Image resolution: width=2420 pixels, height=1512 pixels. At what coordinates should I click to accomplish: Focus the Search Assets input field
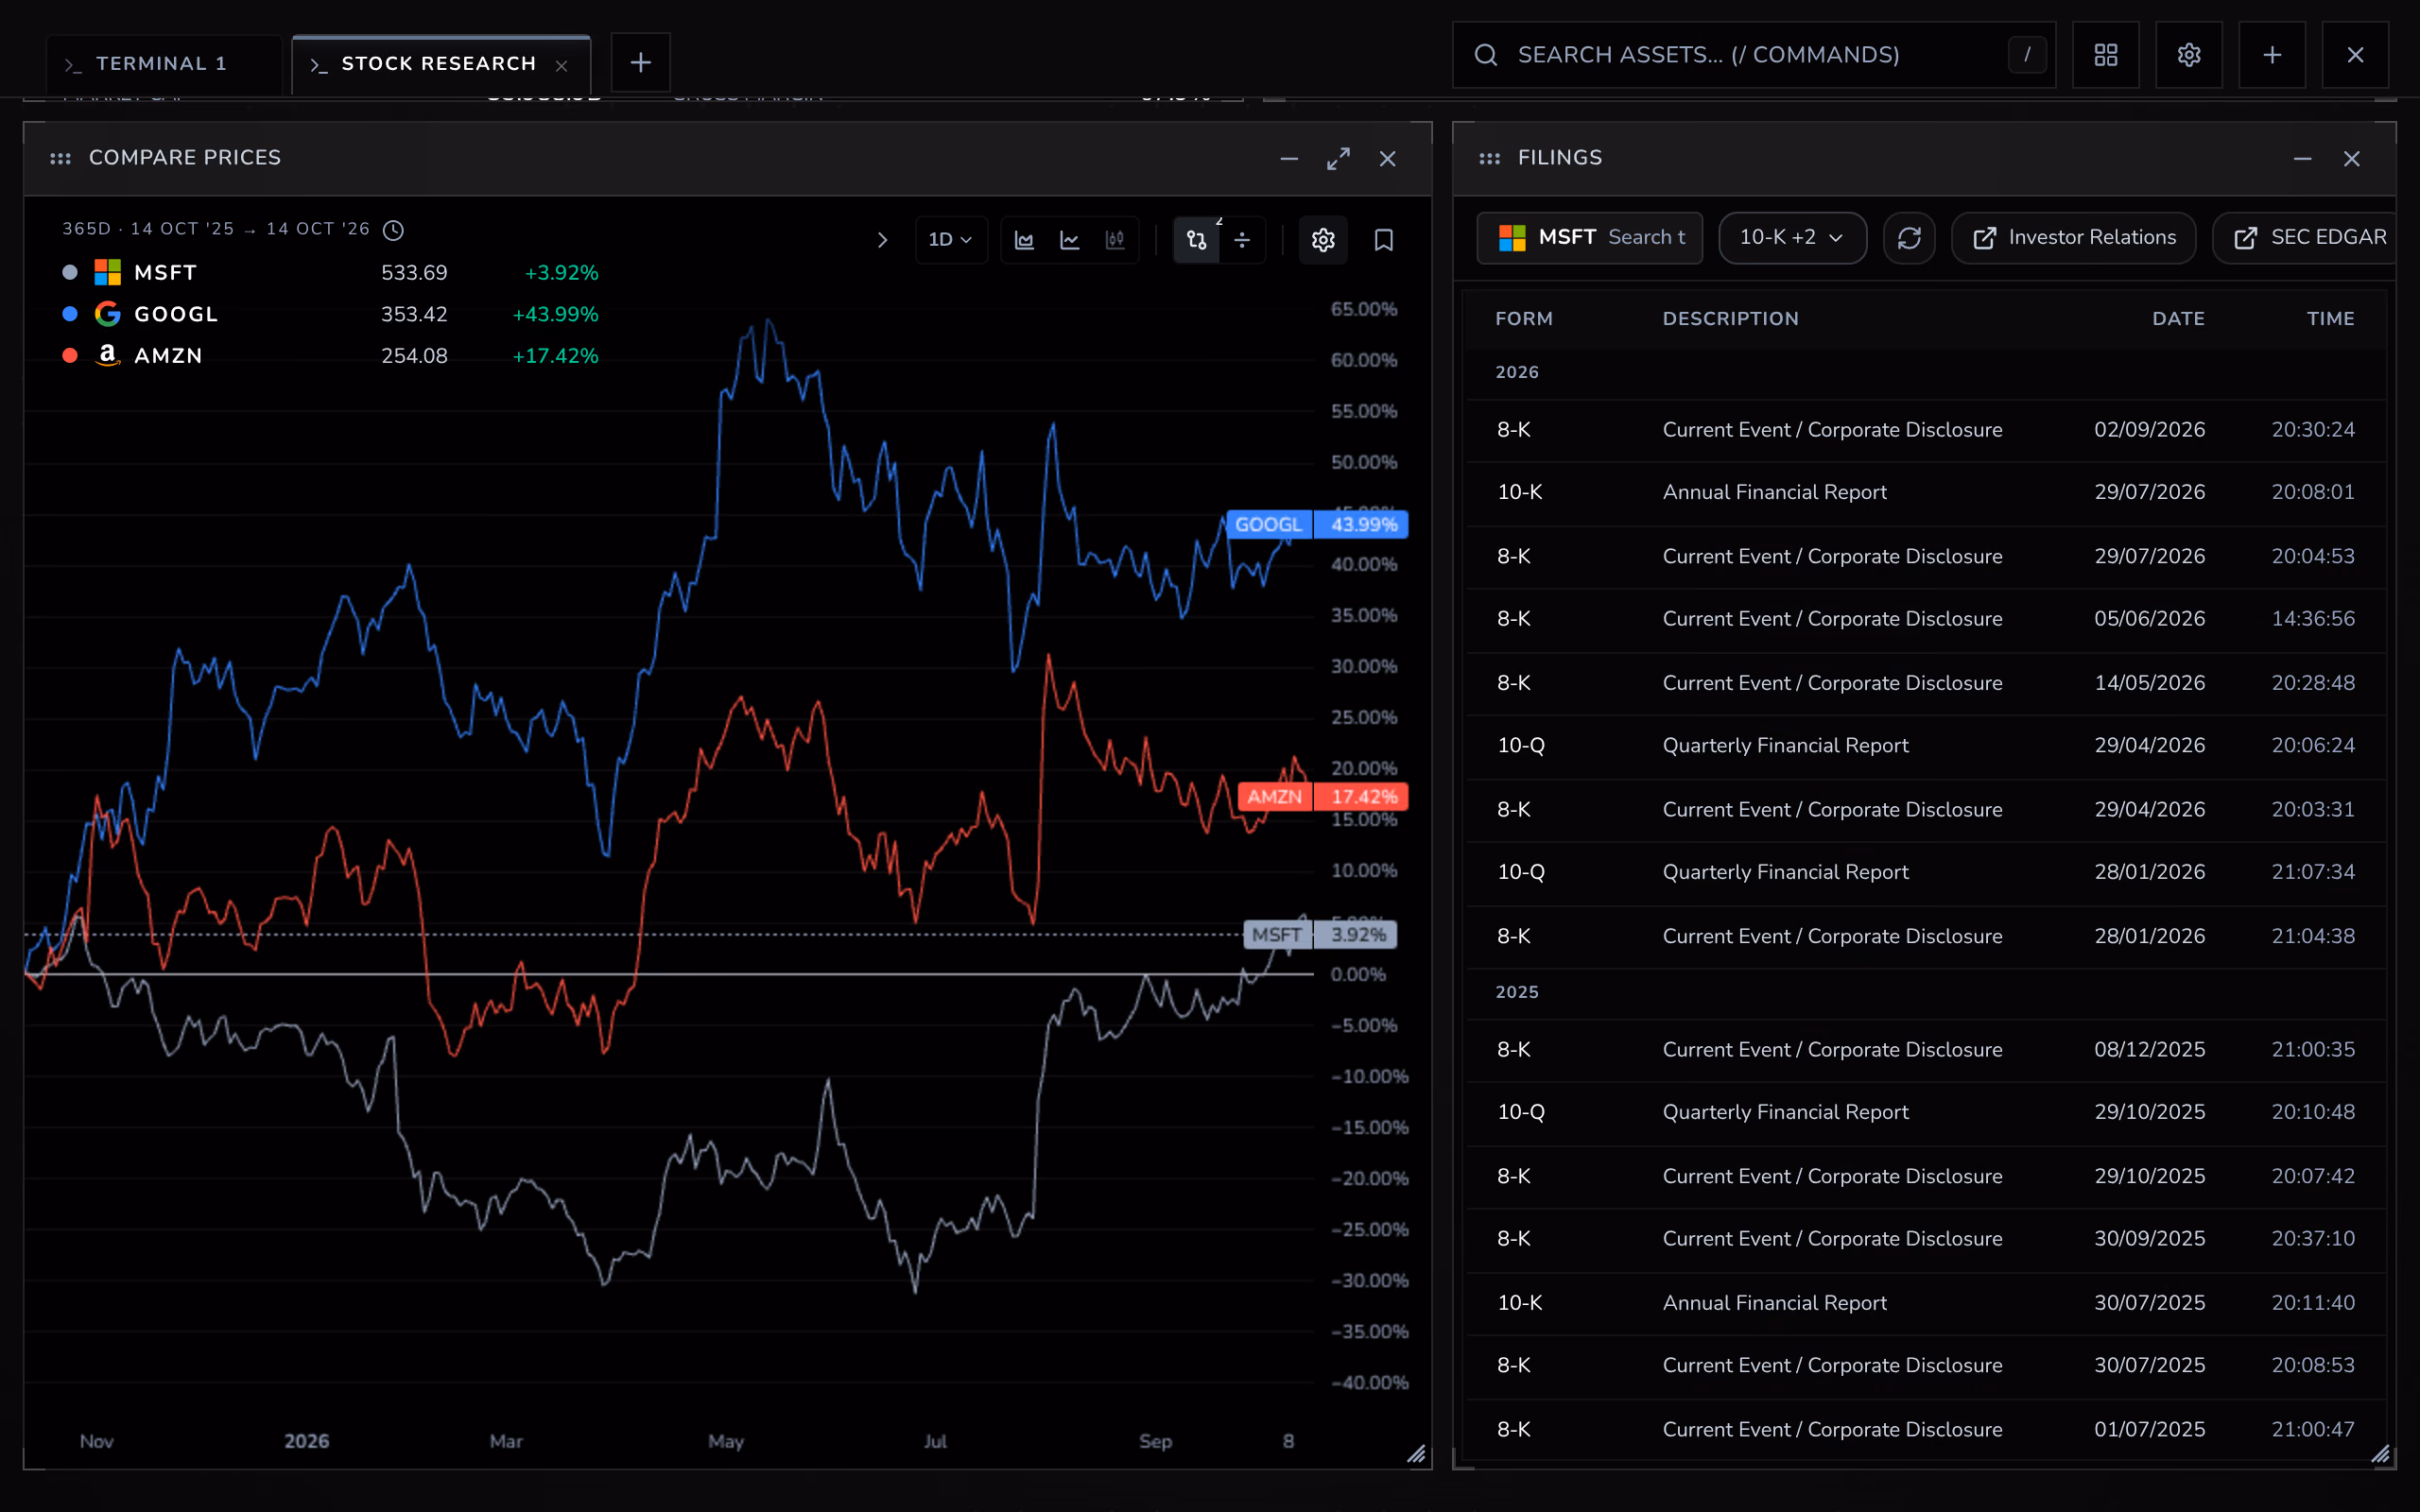pos(1754,55)
